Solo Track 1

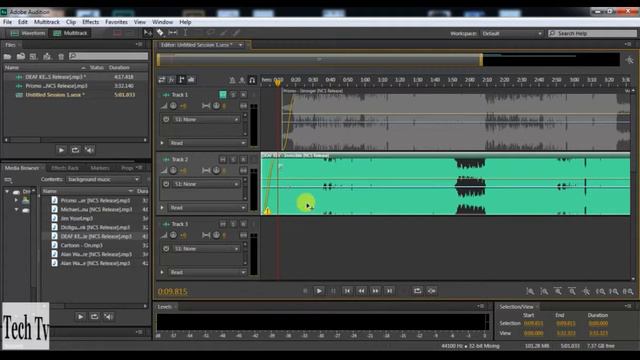click(233, 95)
